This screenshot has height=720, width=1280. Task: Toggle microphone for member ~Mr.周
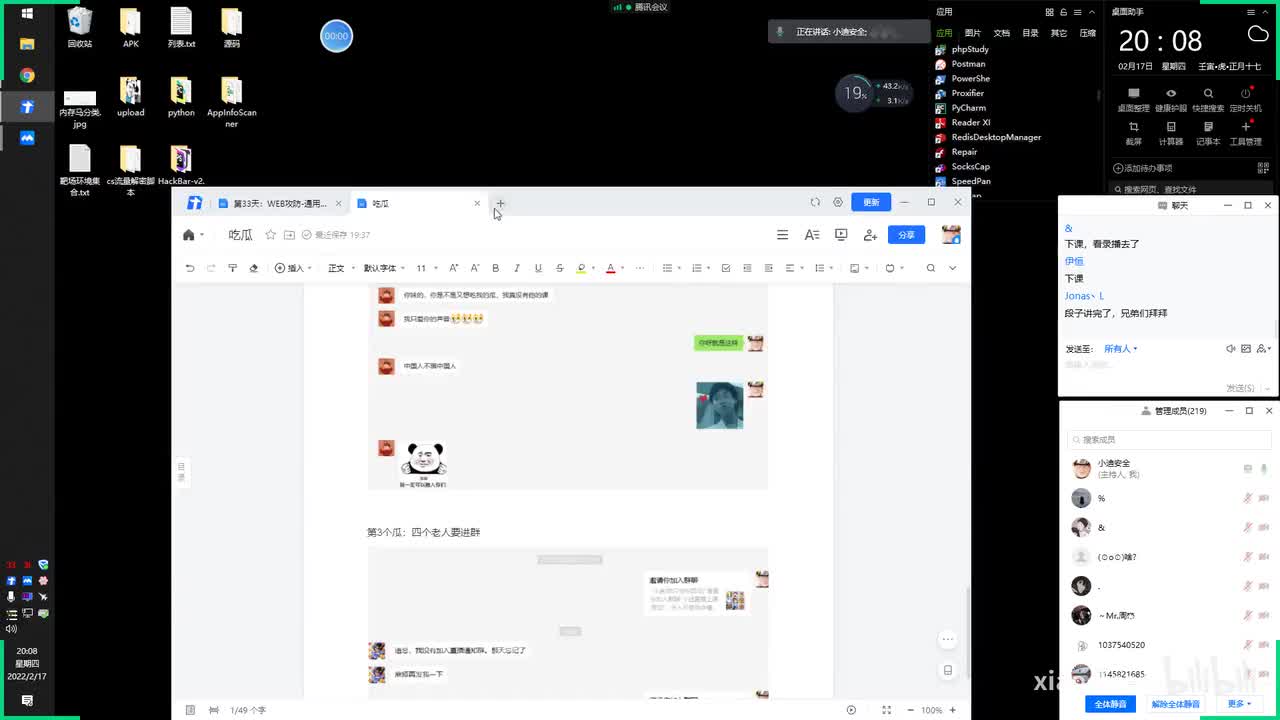click(x=1248, y=615)
